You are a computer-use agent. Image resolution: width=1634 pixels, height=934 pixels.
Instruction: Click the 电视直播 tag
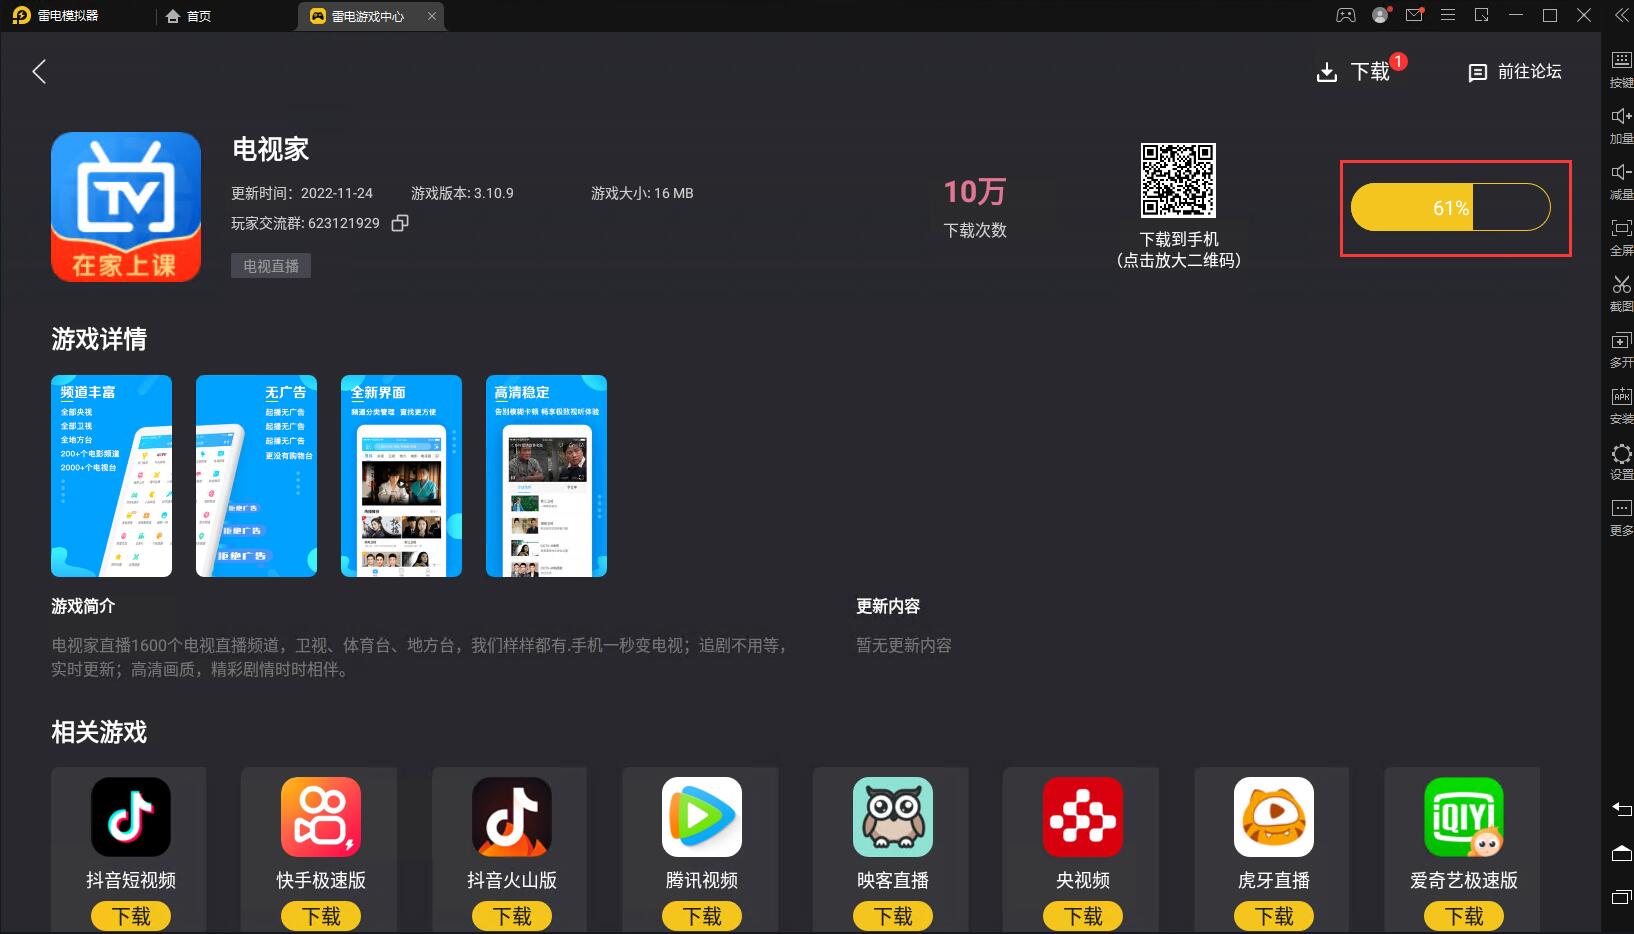271,266
